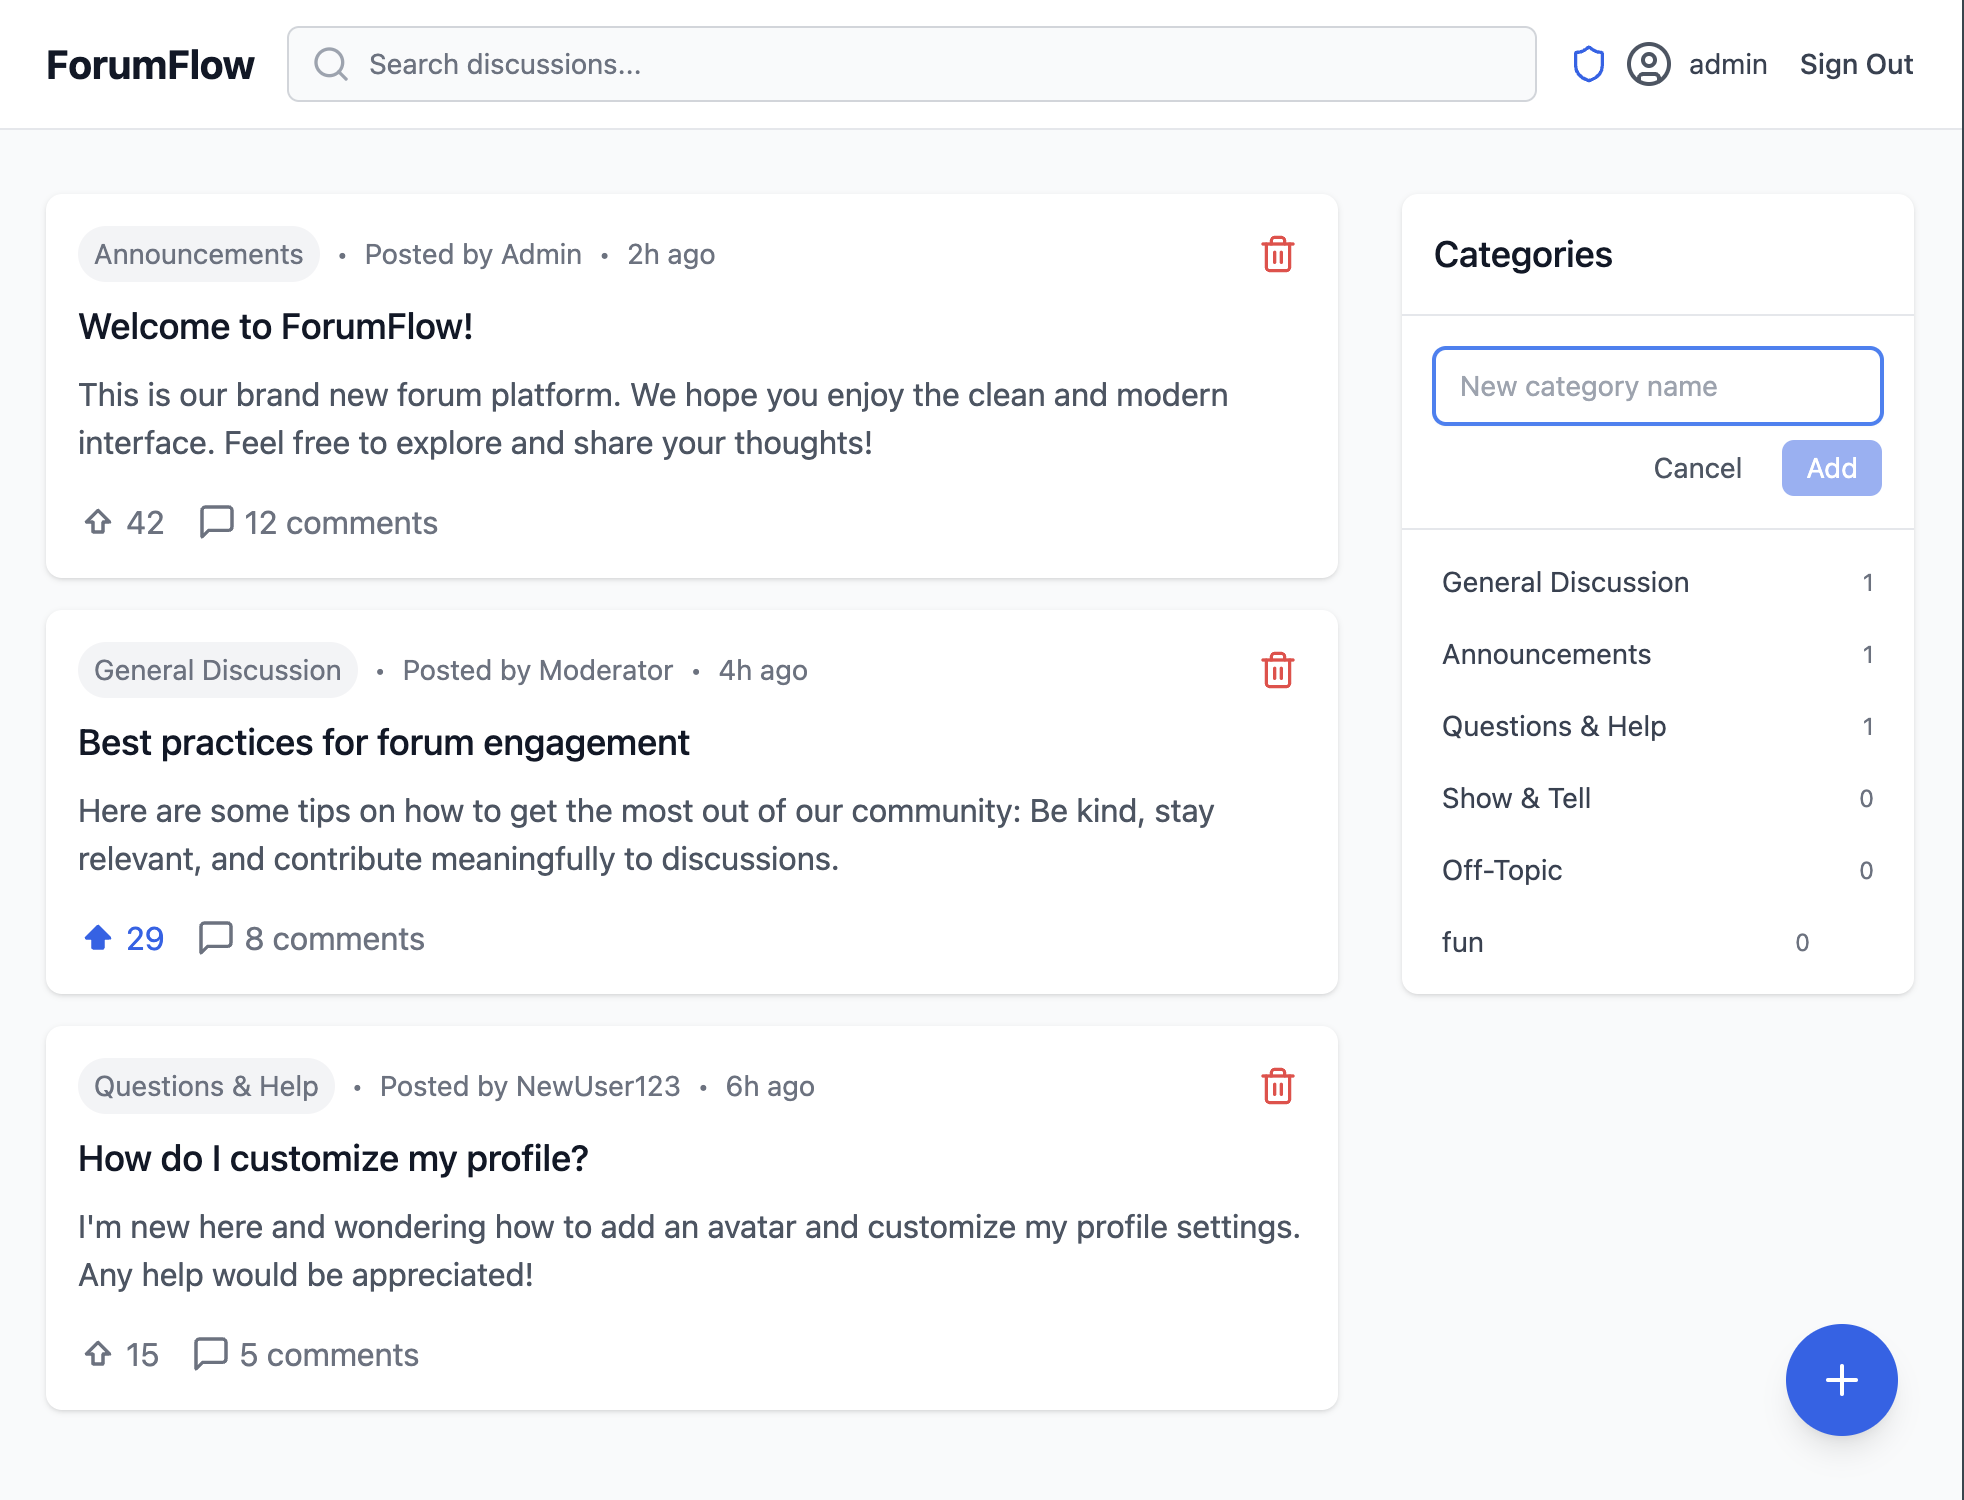Click the Announcements tag on first post

(x=198, y=254)
